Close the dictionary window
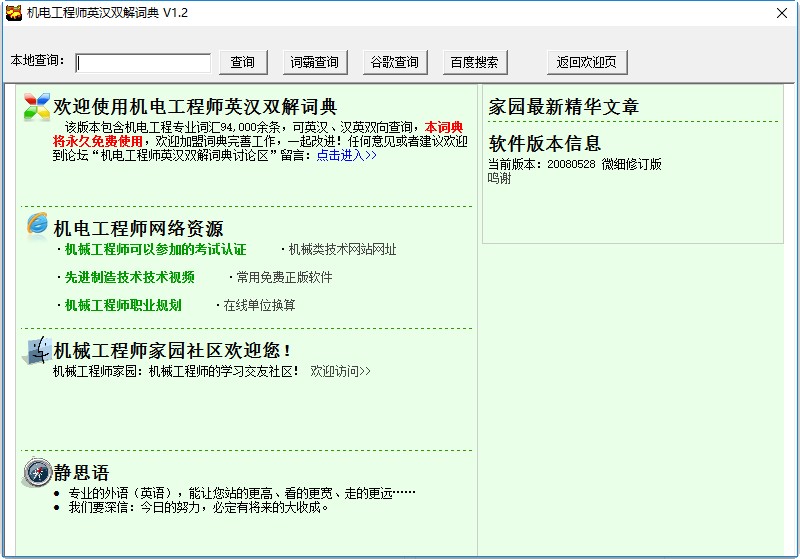This screenshot has width=800, height=559. (x=782, y=13)
